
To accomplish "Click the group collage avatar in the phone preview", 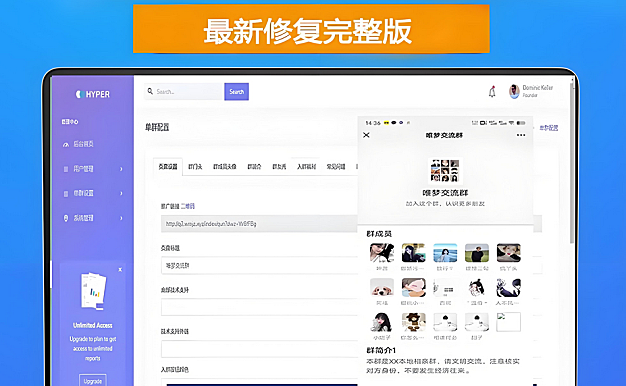I will [445, 170].
